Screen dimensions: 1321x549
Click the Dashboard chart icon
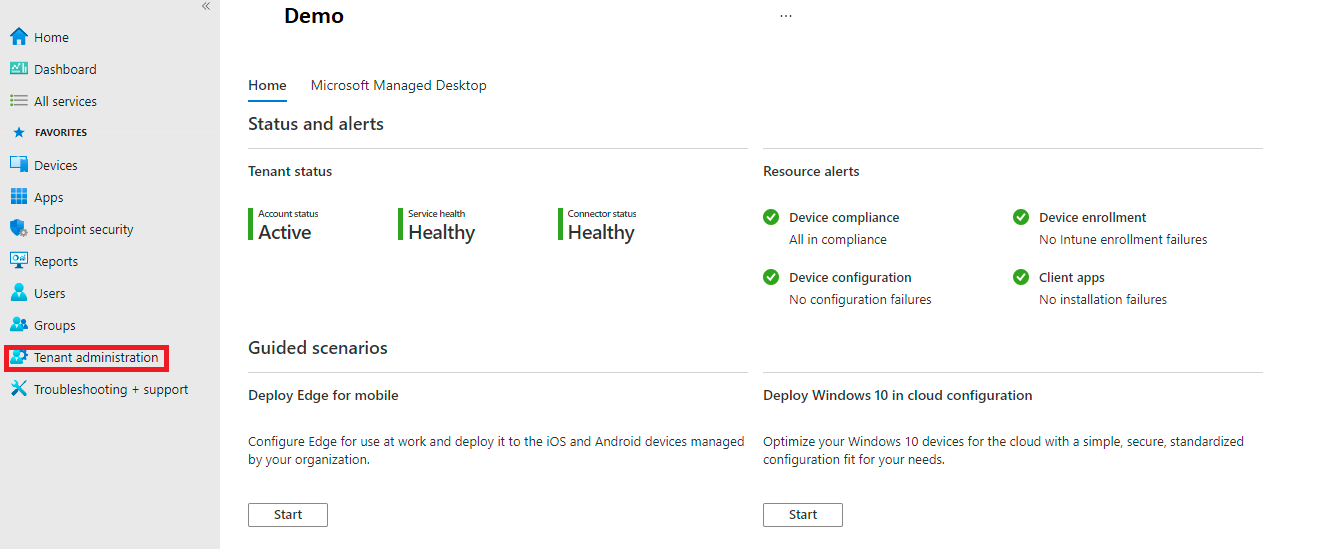point(19,69)
